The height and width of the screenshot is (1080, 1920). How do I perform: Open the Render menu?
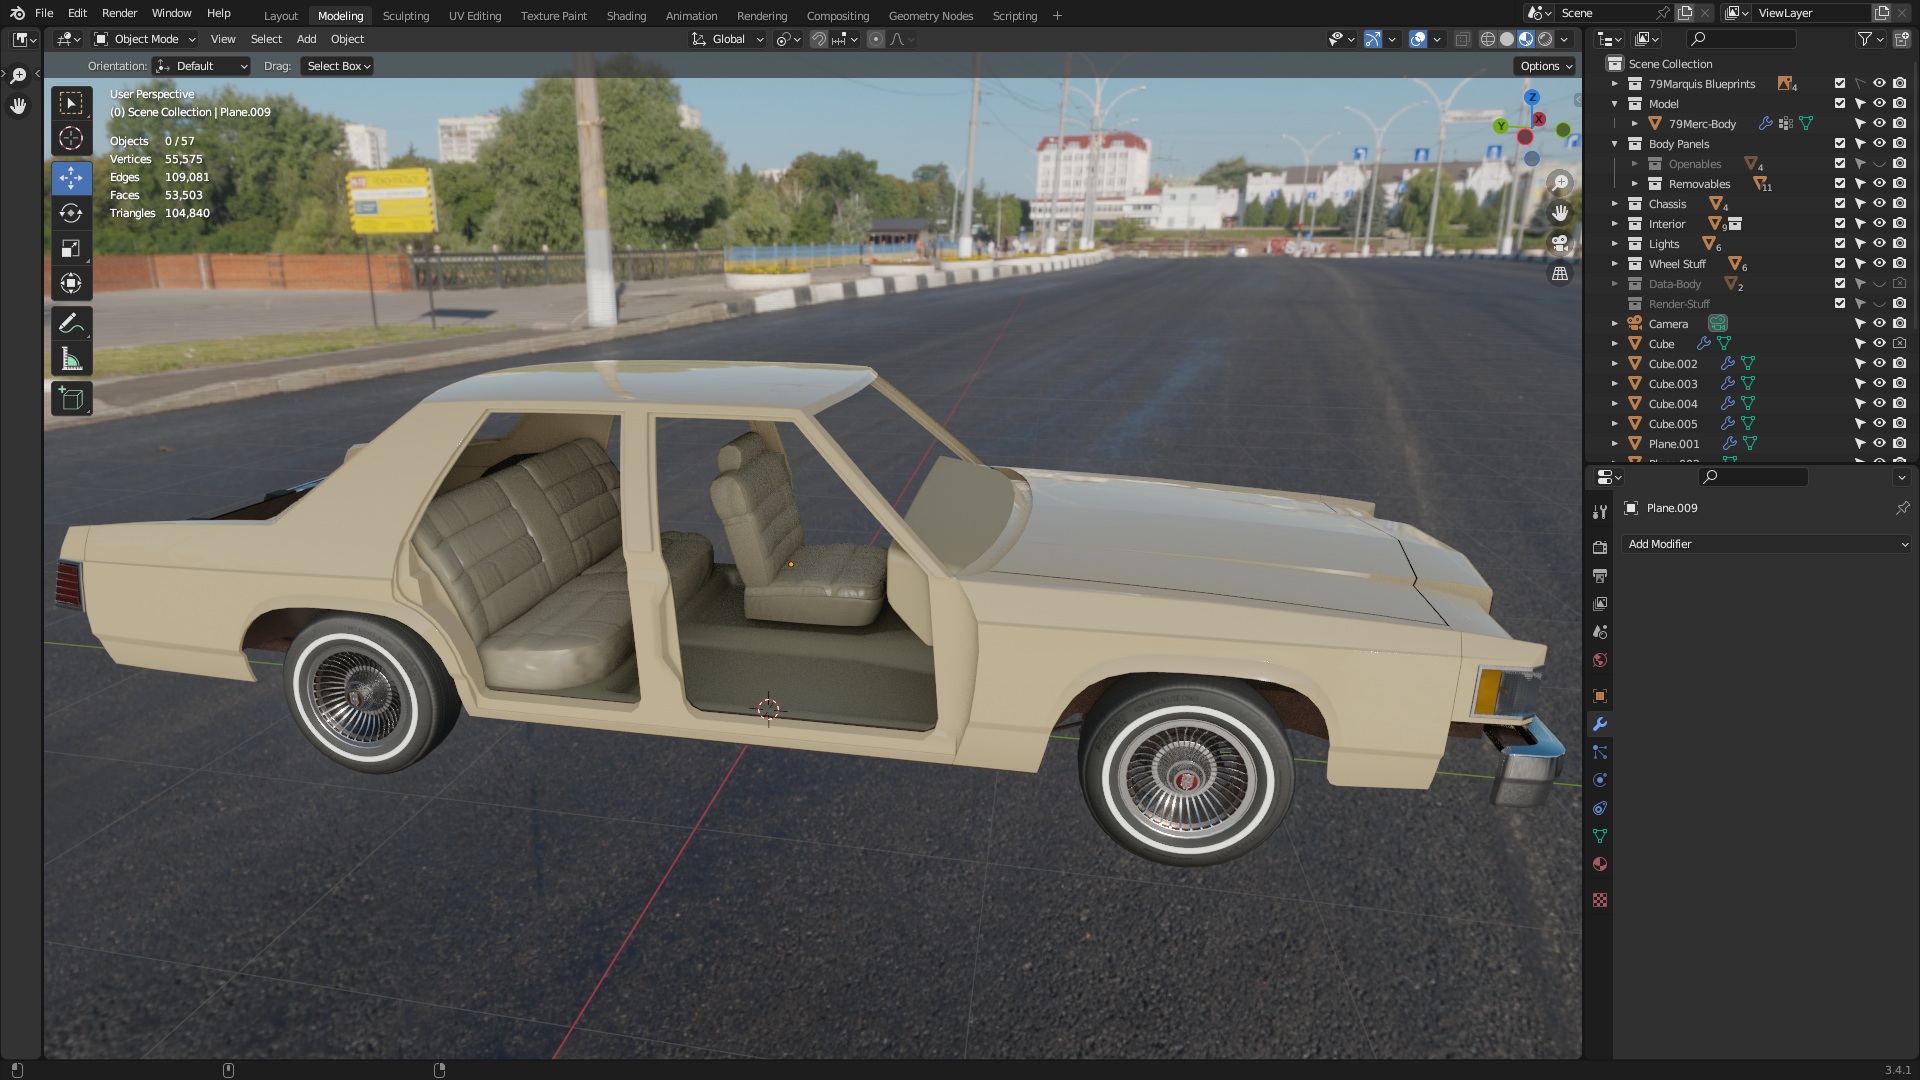(x=119, y=13)
